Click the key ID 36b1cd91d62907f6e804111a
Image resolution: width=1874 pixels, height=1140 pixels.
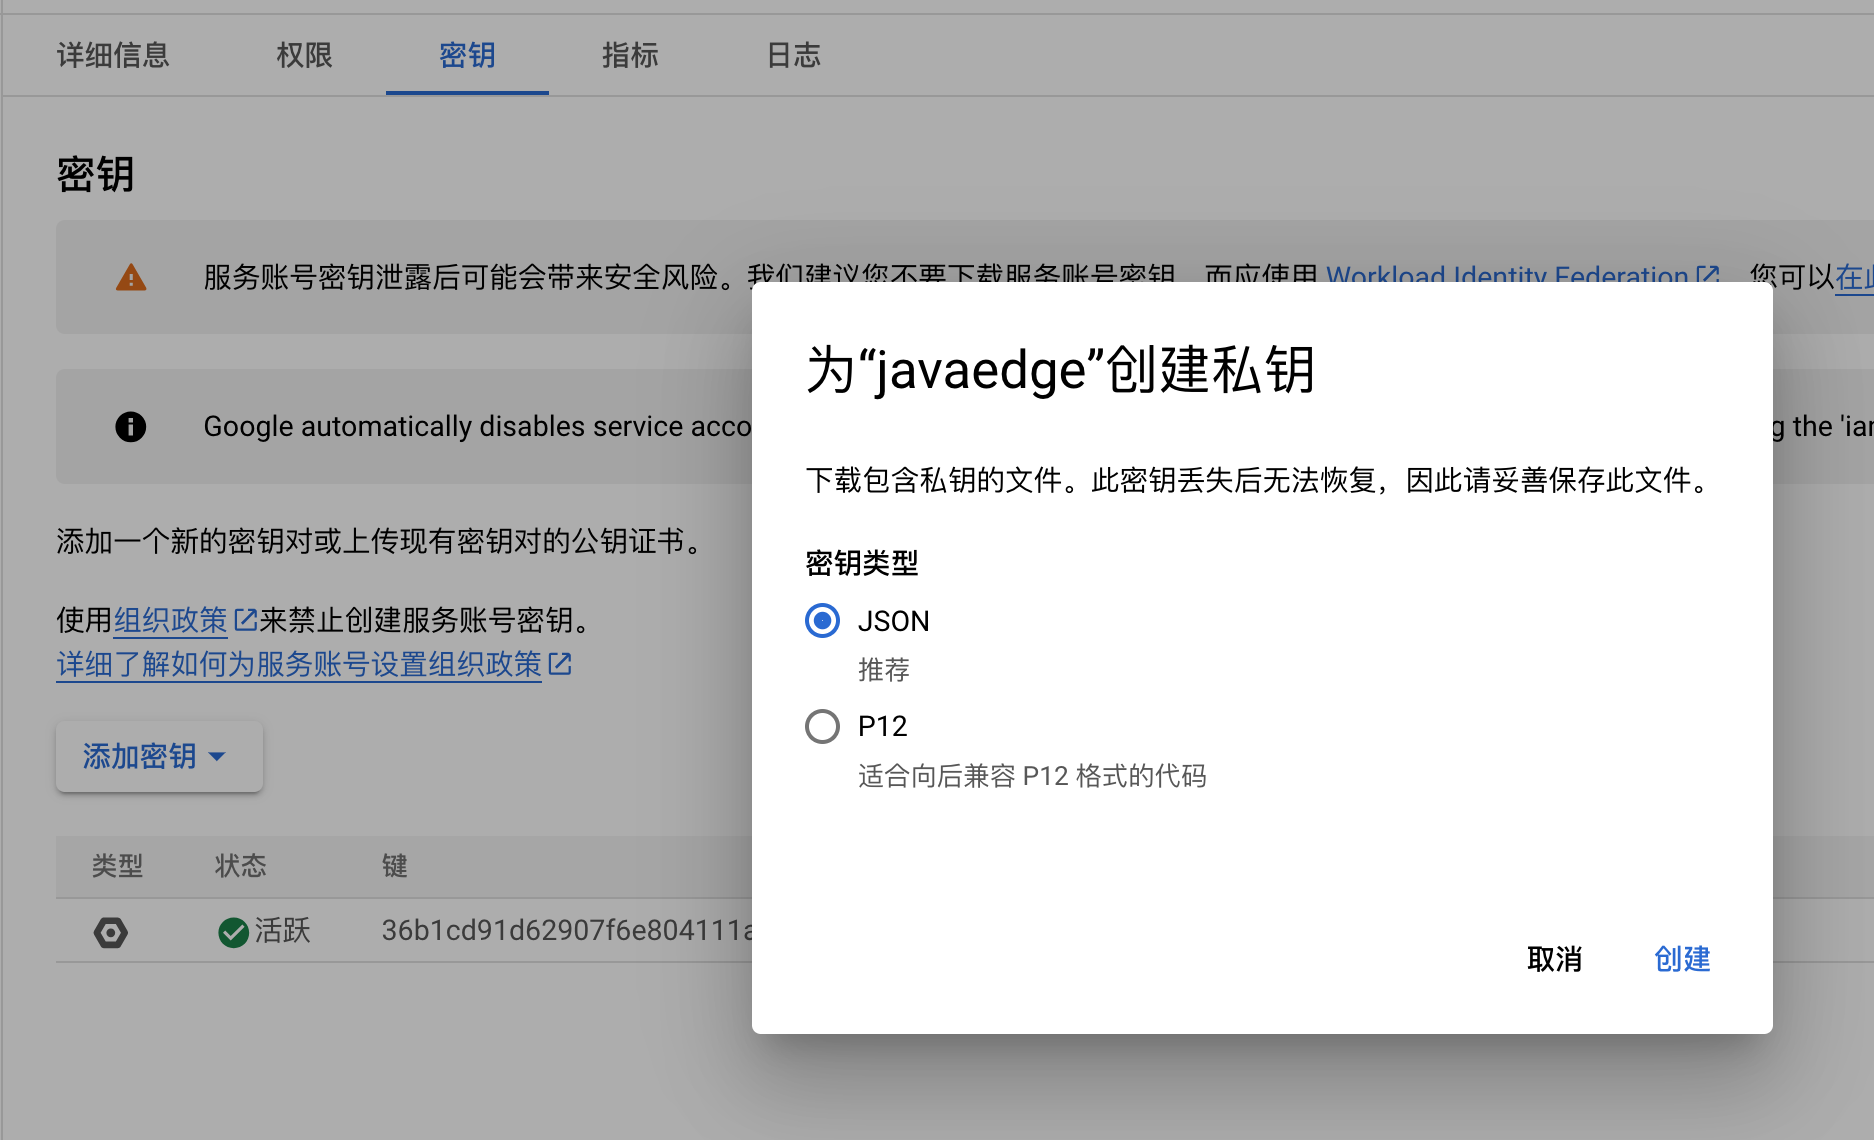tap(566, 931)
